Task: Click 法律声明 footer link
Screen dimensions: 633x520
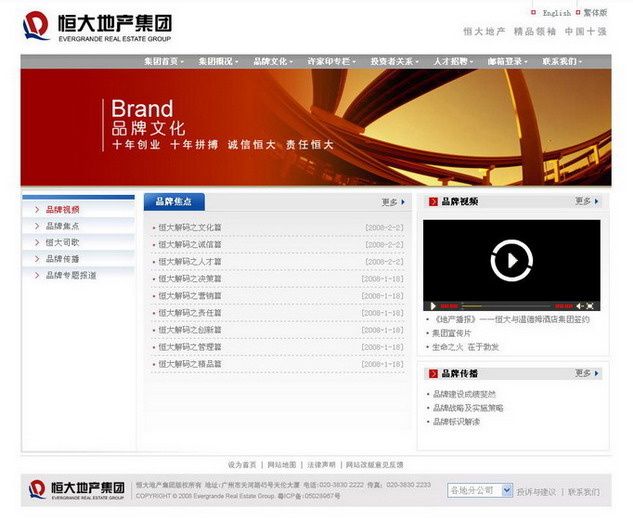Action: coord(321,465)
